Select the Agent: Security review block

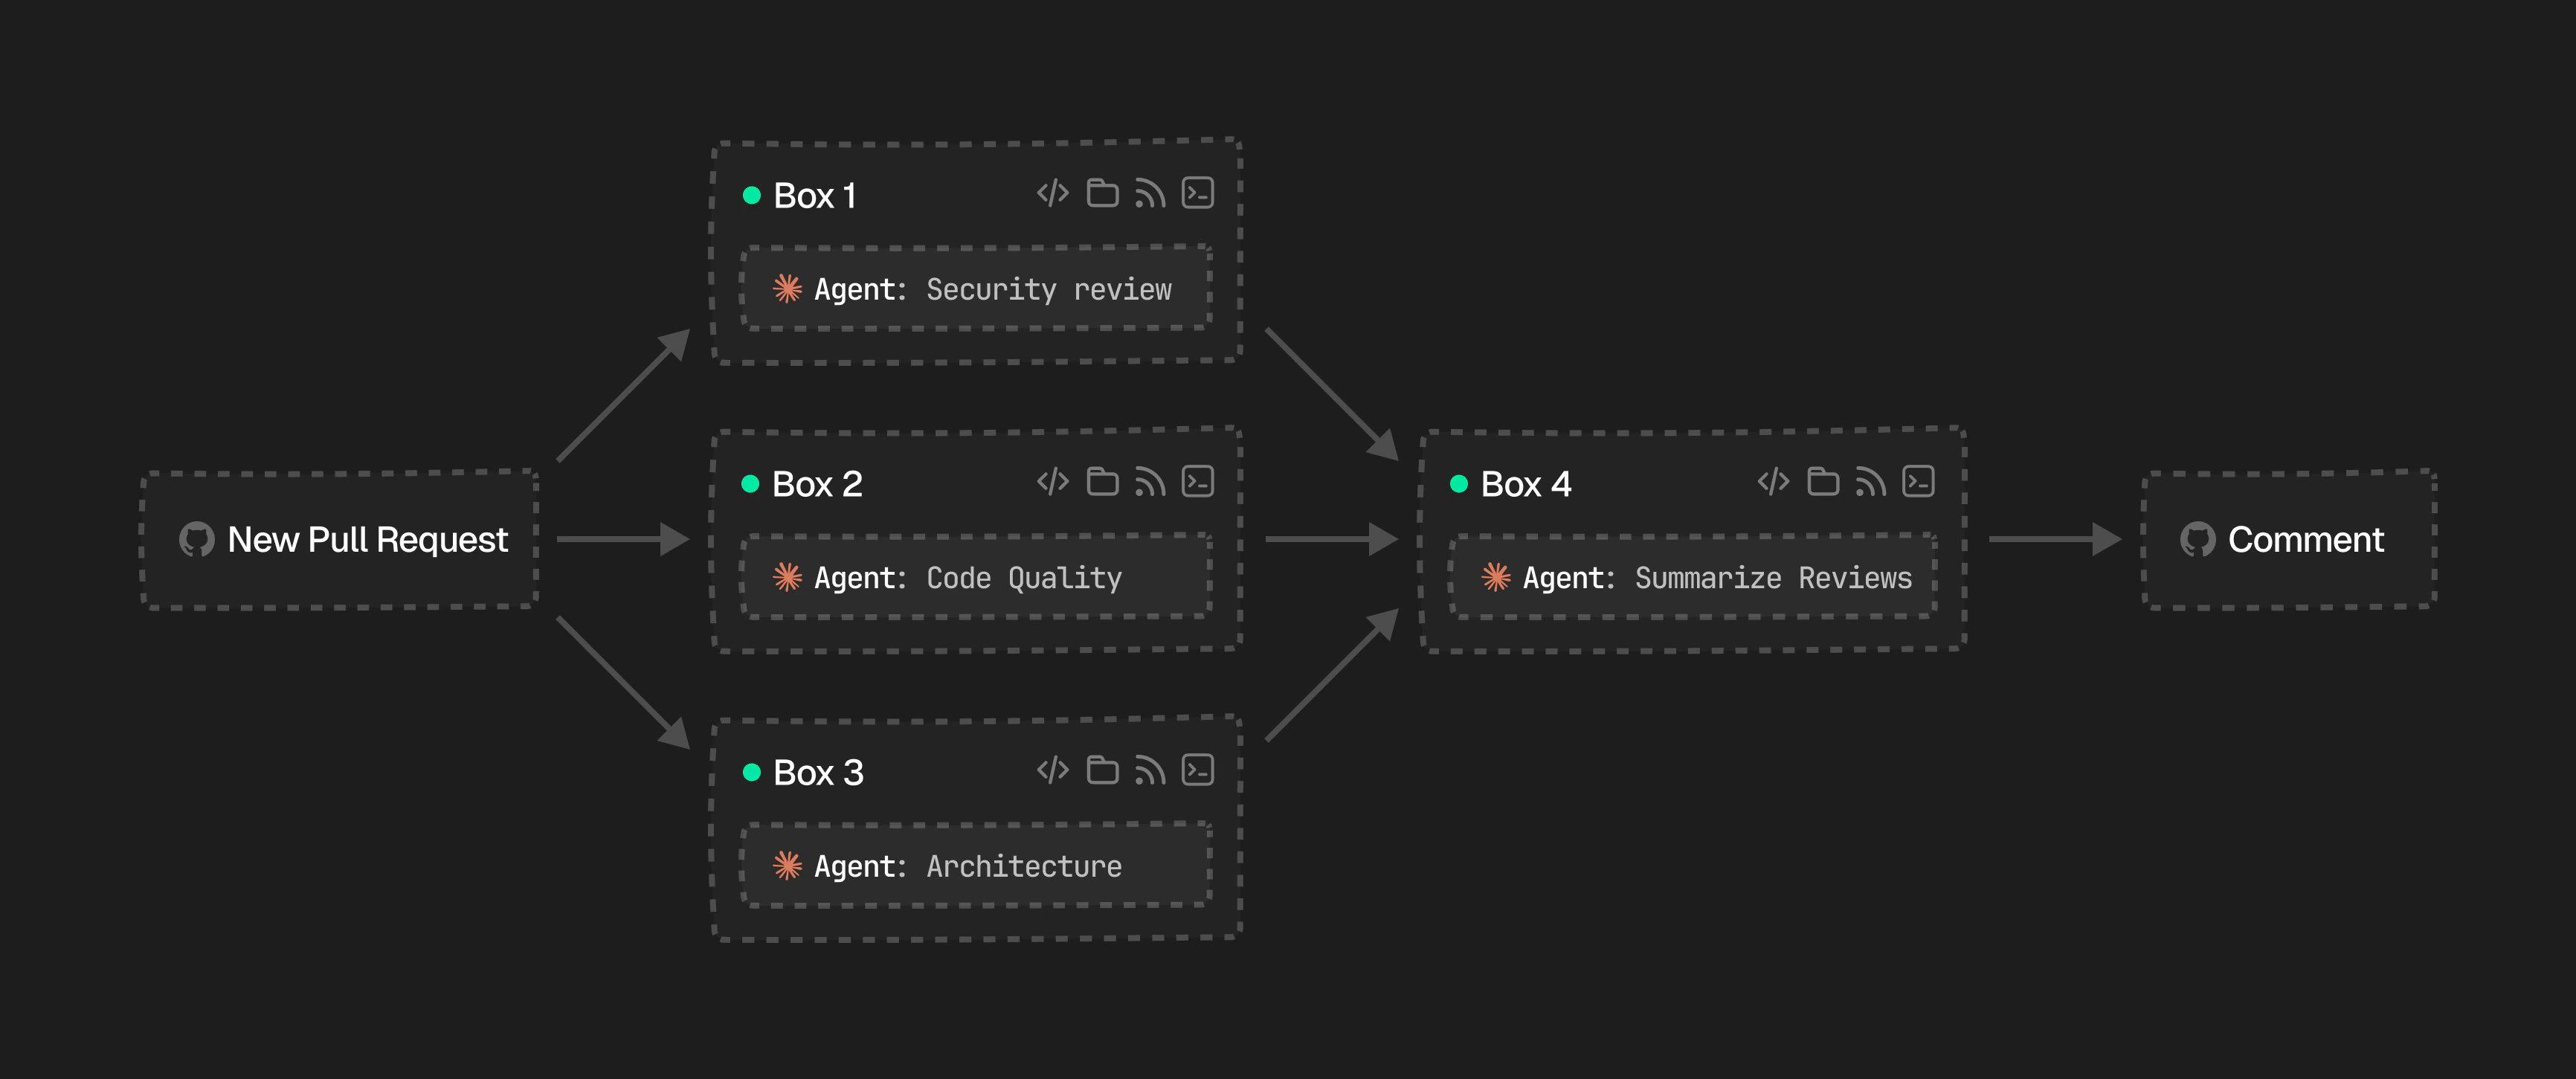pos(976,289)
